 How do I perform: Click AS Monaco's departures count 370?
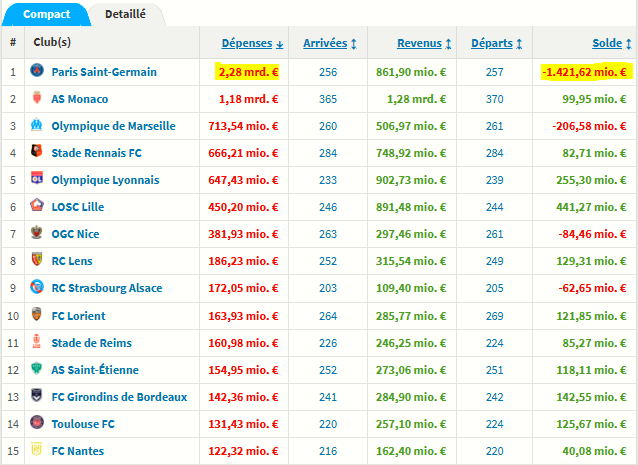494,99
